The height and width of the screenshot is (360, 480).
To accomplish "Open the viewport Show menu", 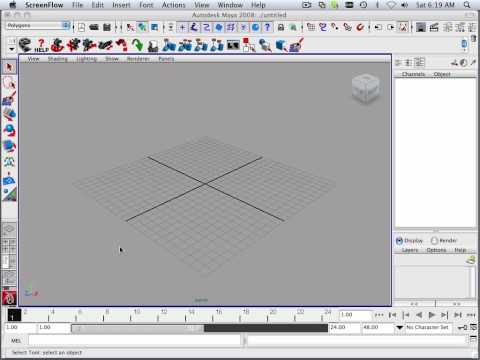I will tap(112, 59).
